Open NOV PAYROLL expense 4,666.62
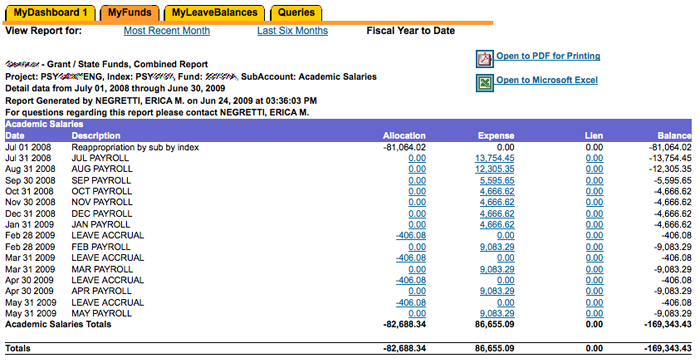 (497, 202)
